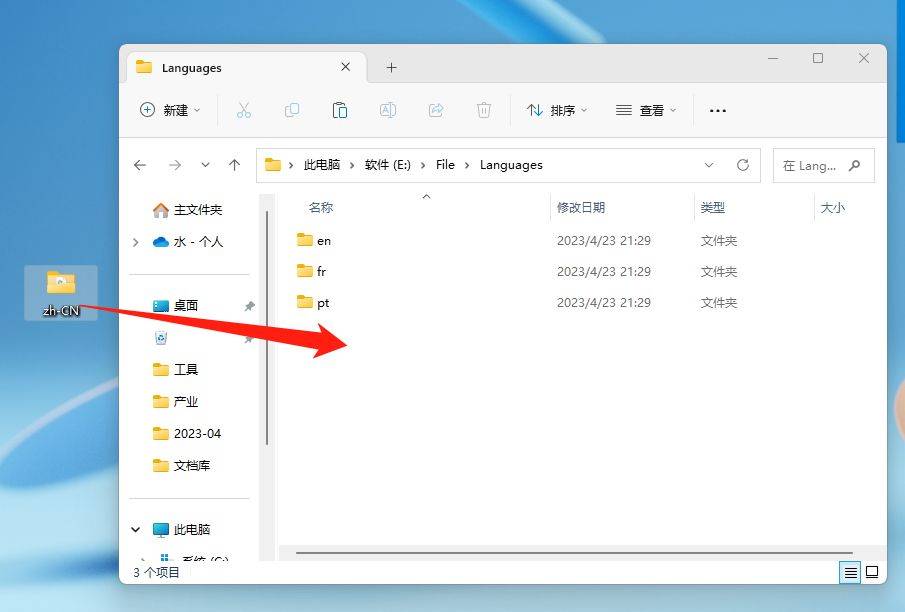This screenshot has width=905, height=612.
Task: Open the three-dot more options menu
Action: tap(717, 110)
